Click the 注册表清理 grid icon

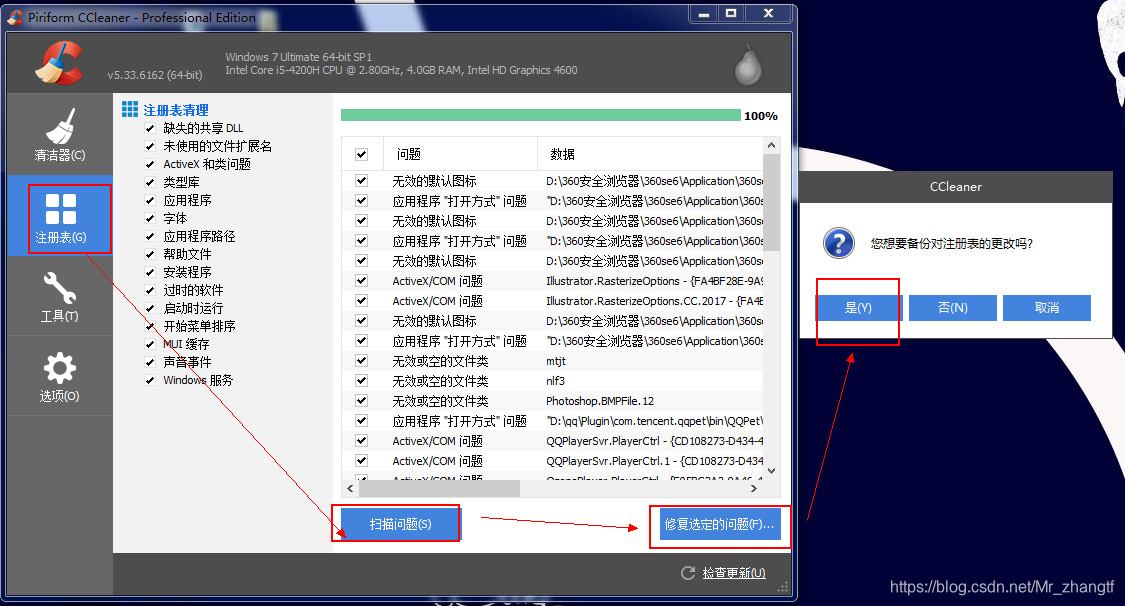130,109
